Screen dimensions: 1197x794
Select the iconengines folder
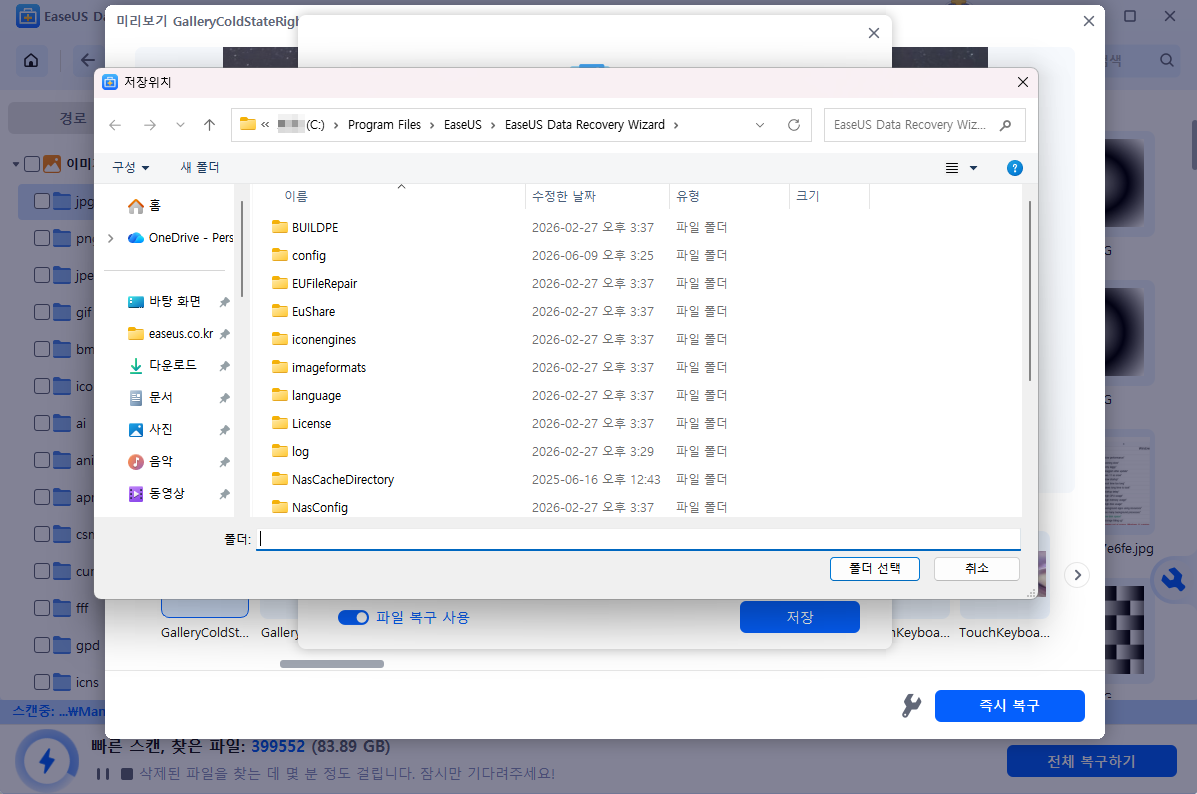(x=314, y=340)
